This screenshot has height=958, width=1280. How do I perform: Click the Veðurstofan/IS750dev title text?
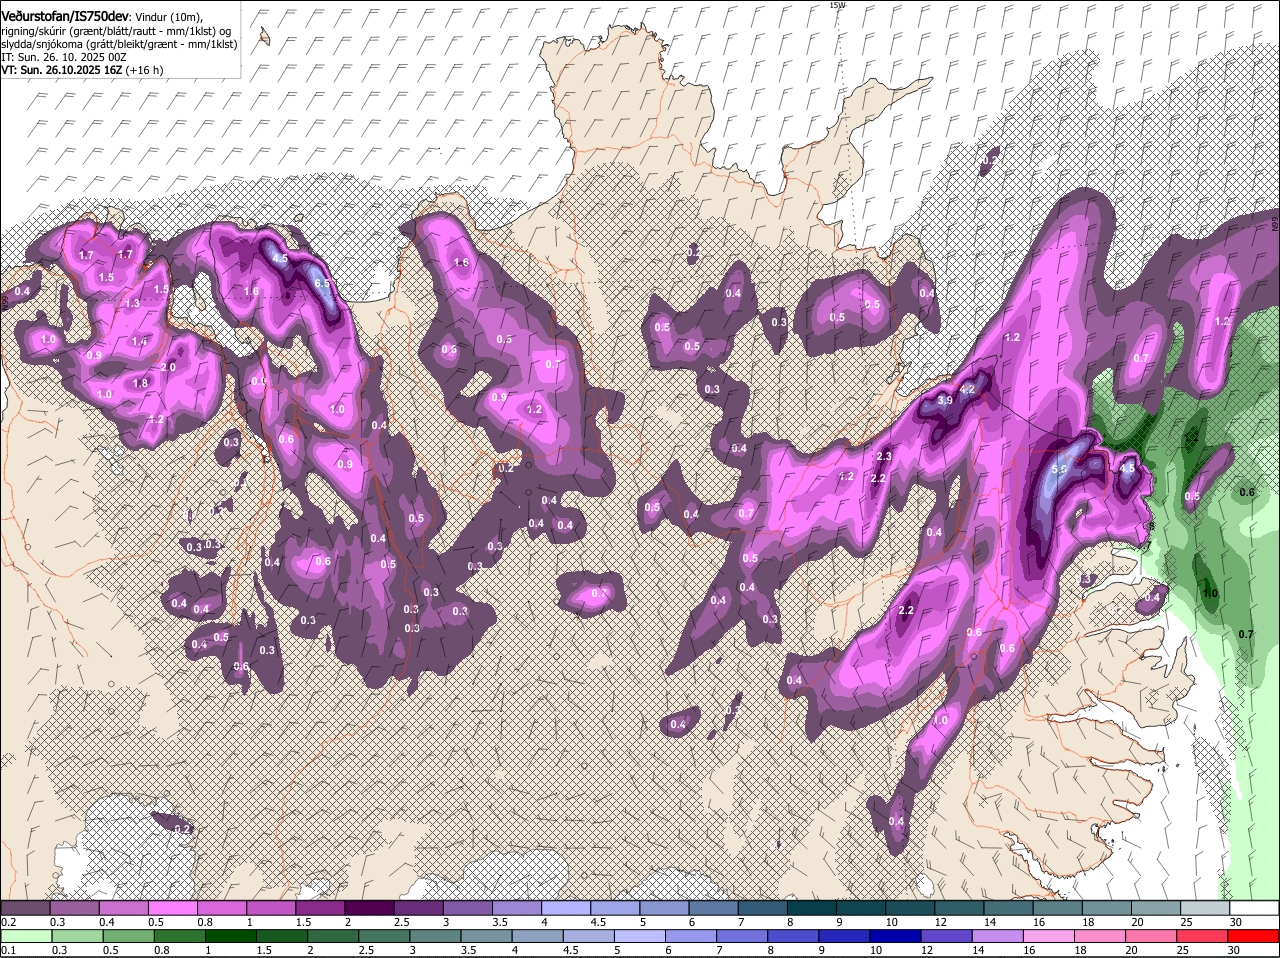click(x=67, y=17)
